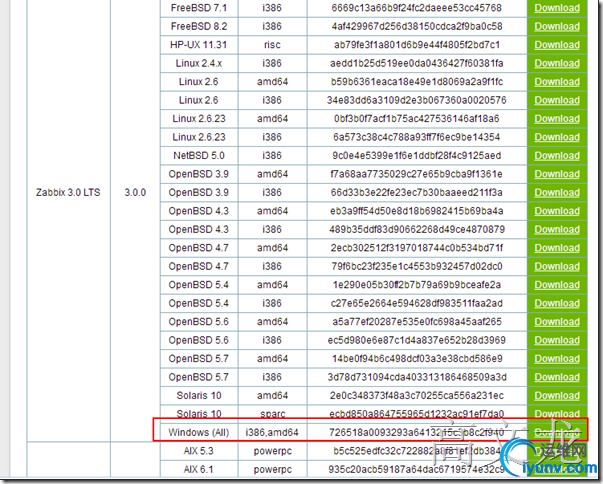Select hash '34e83dd6a3109d2e3b067360a0020576'
603x484 pixels.
click(x=416, y=100)
